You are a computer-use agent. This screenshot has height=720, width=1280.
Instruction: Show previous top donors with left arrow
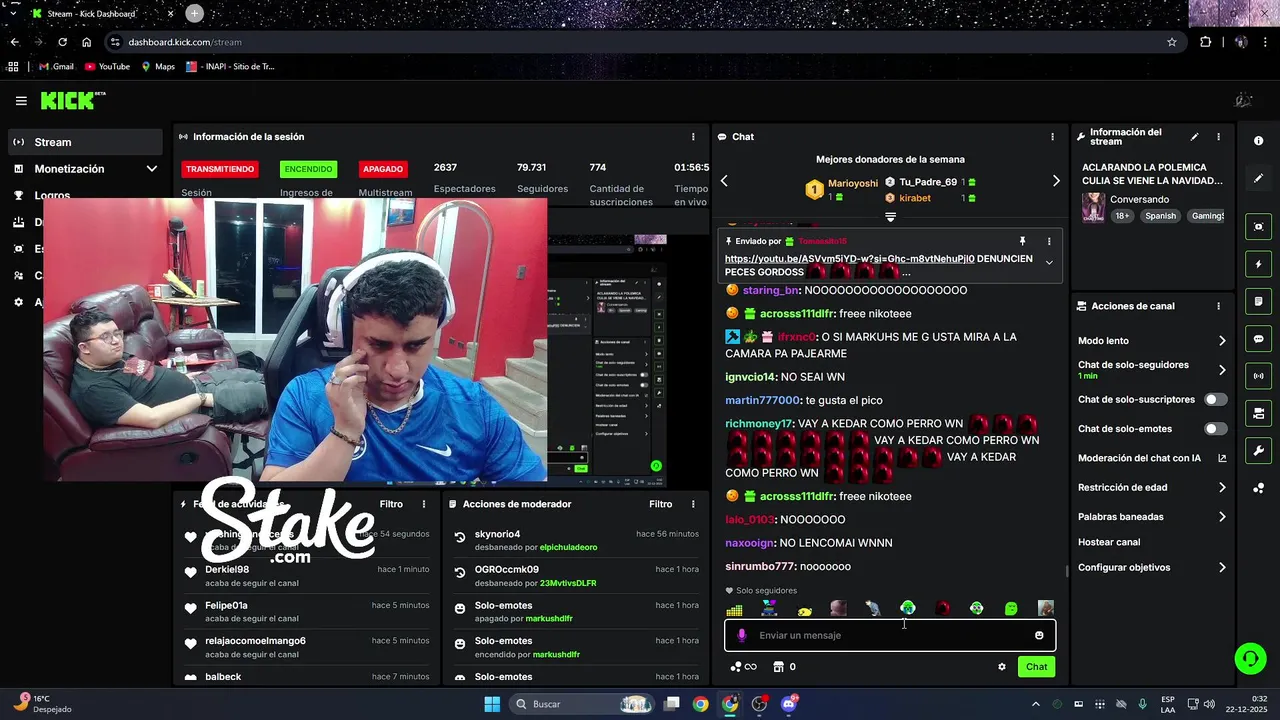[724, 181]
